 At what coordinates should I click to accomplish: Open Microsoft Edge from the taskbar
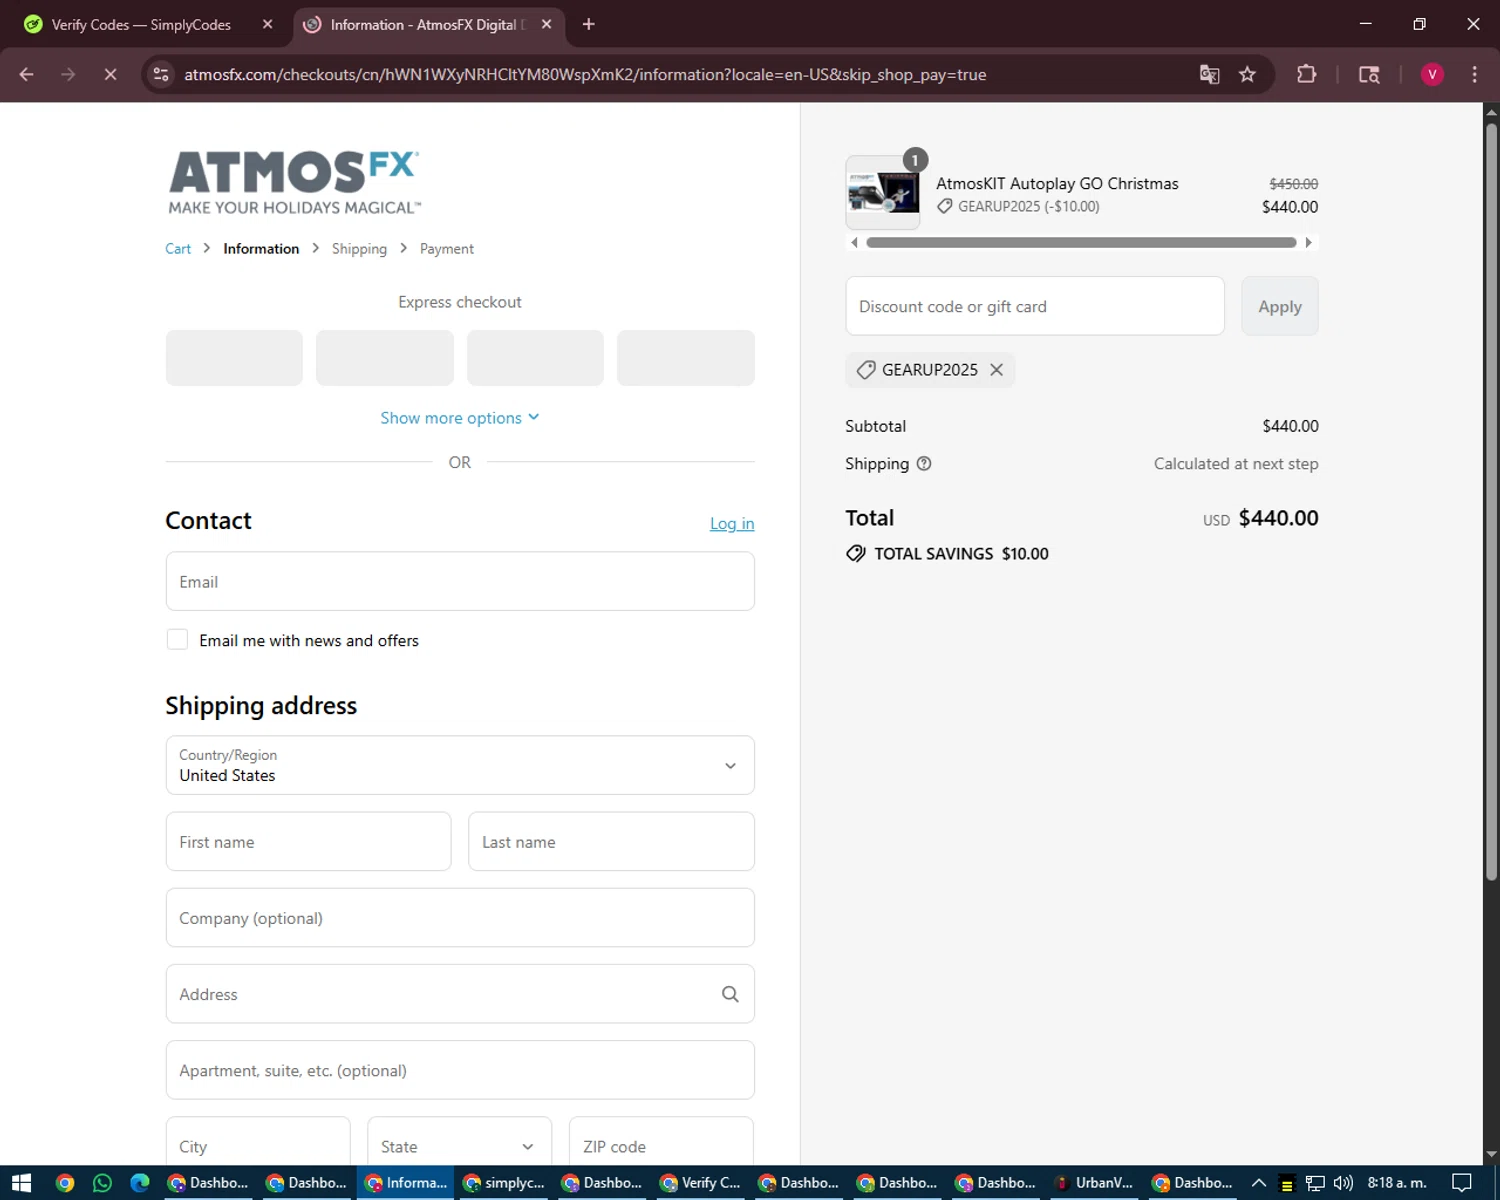click(140, 1183)
